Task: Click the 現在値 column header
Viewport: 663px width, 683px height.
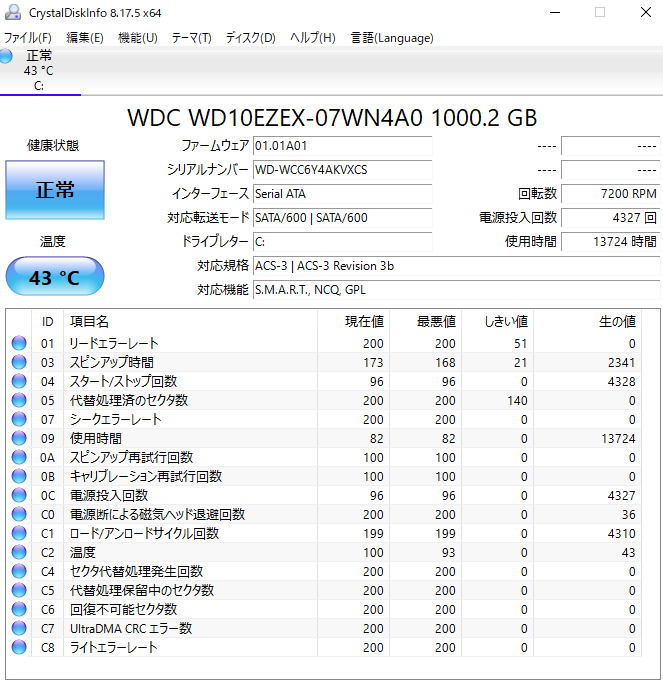Action: point(354,321)
